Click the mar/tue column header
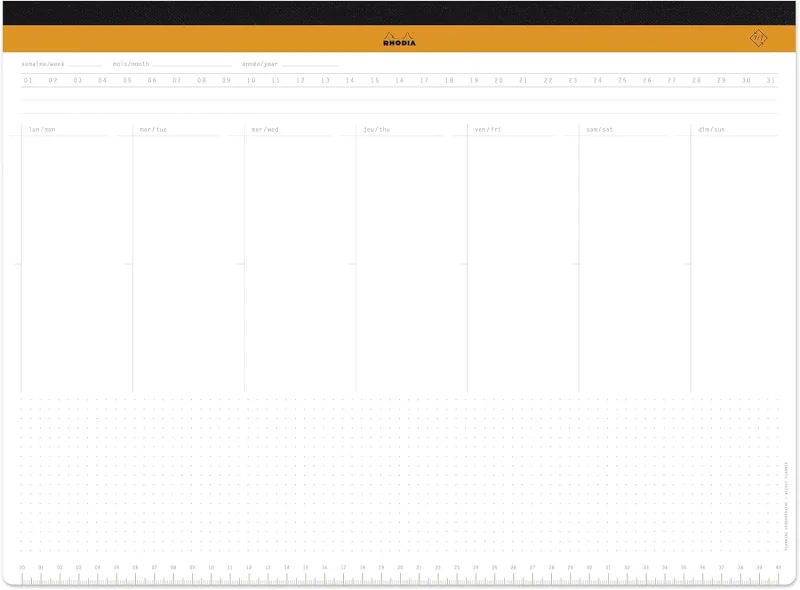800x590 pixels. 154,129
